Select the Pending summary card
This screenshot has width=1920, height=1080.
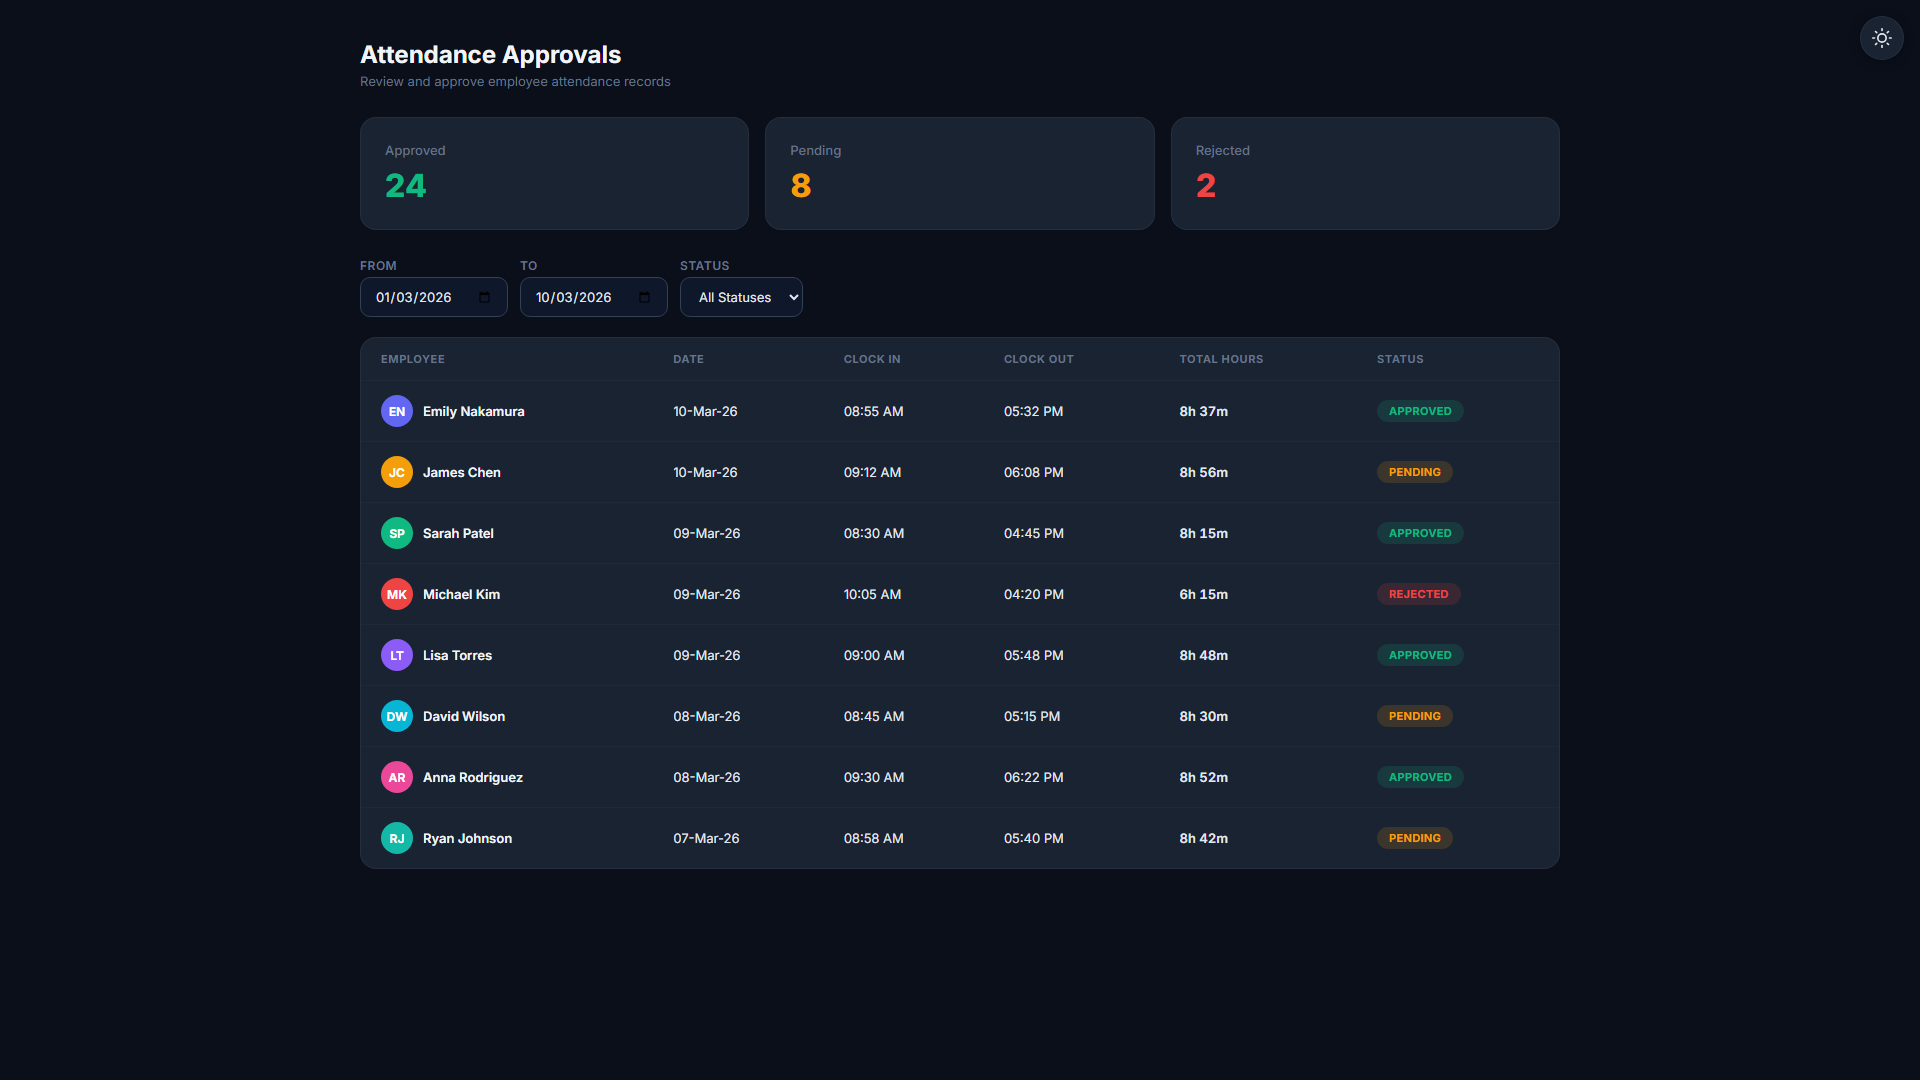(960, 173)
